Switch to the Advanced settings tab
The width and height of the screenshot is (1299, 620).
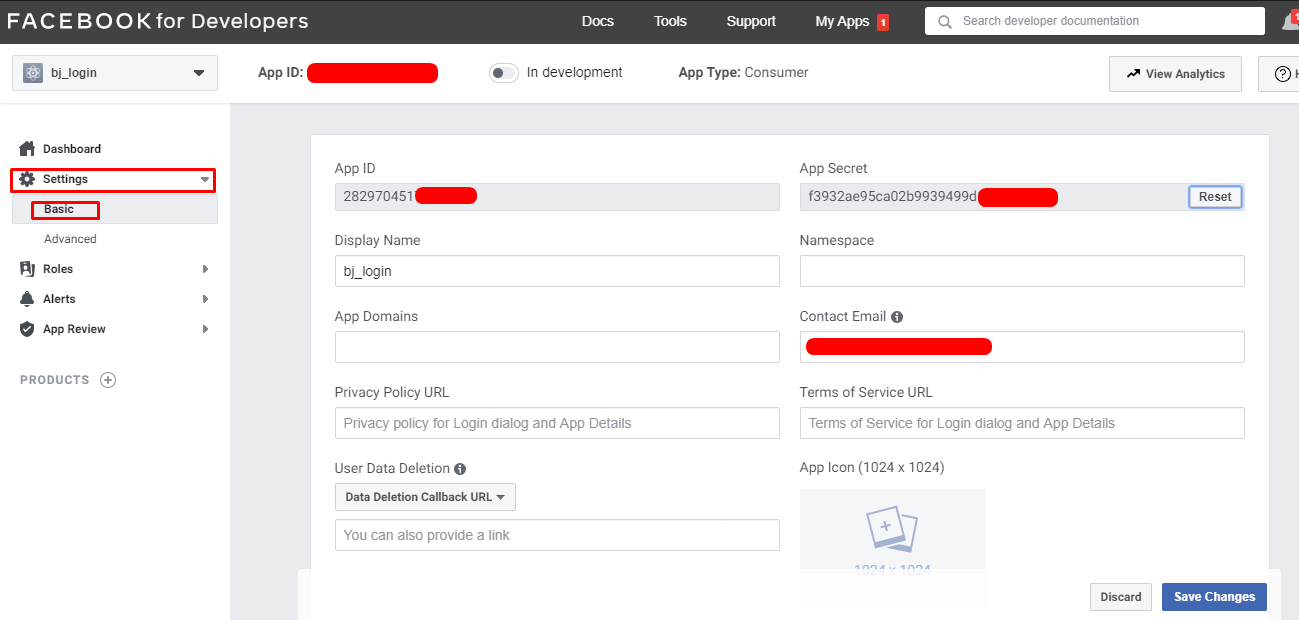point(70,238)
